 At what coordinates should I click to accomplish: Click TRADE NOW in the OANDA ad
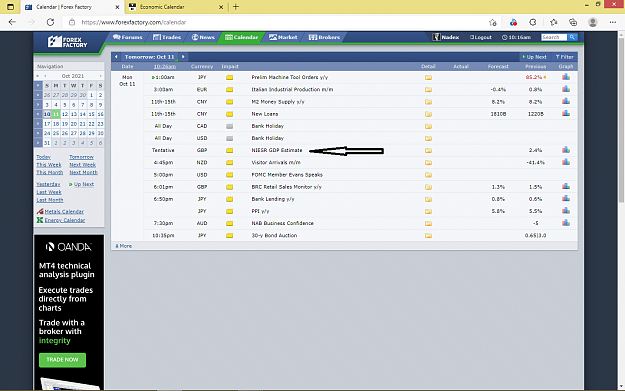point(62,360)
